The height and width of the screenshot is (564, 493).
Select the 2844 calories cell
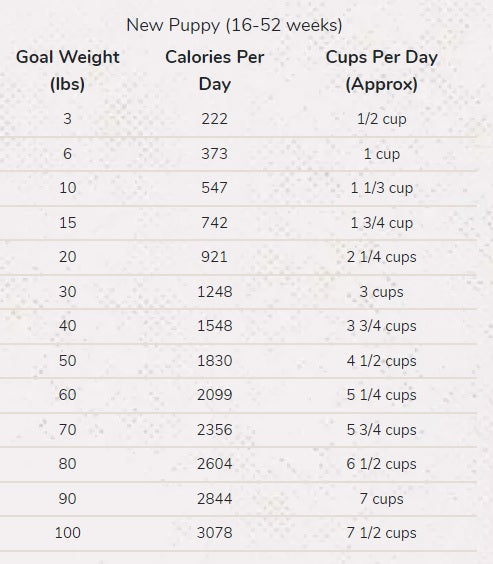point(215,499)
